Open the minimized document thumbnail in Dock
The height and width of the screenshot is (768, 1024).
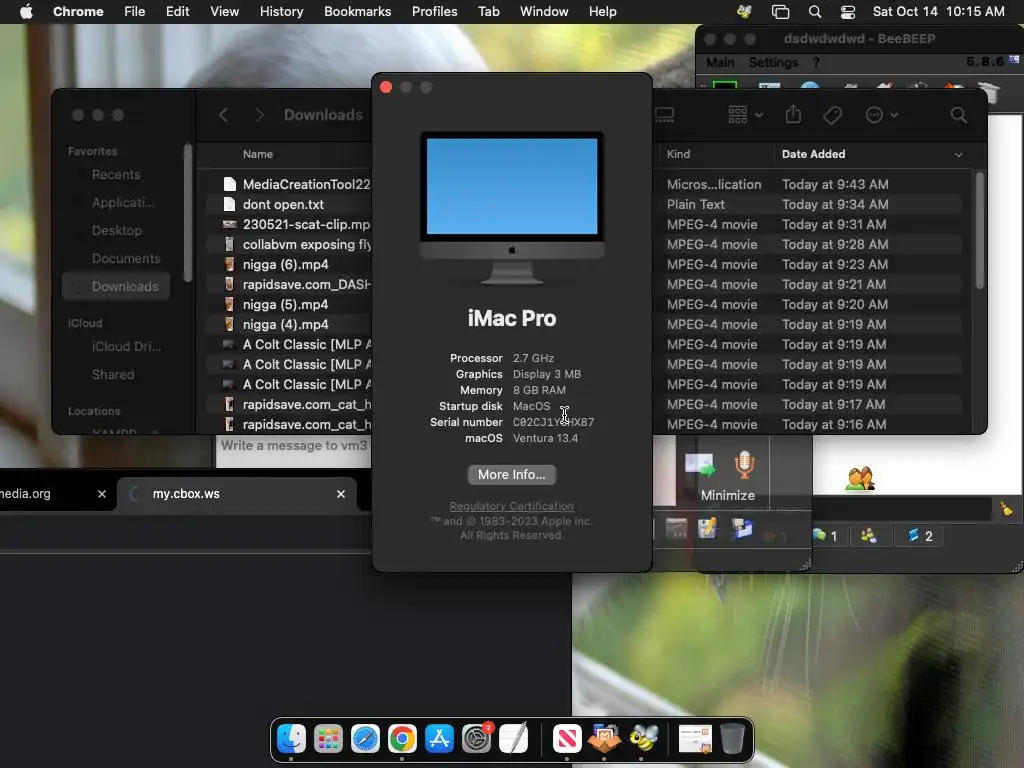(x=695, y=739)
